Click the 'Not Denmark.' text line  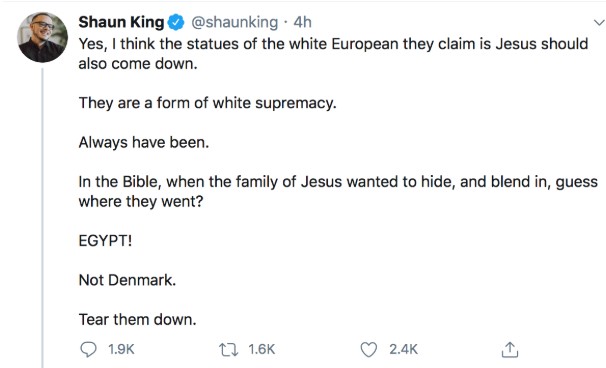coord(127,280)
